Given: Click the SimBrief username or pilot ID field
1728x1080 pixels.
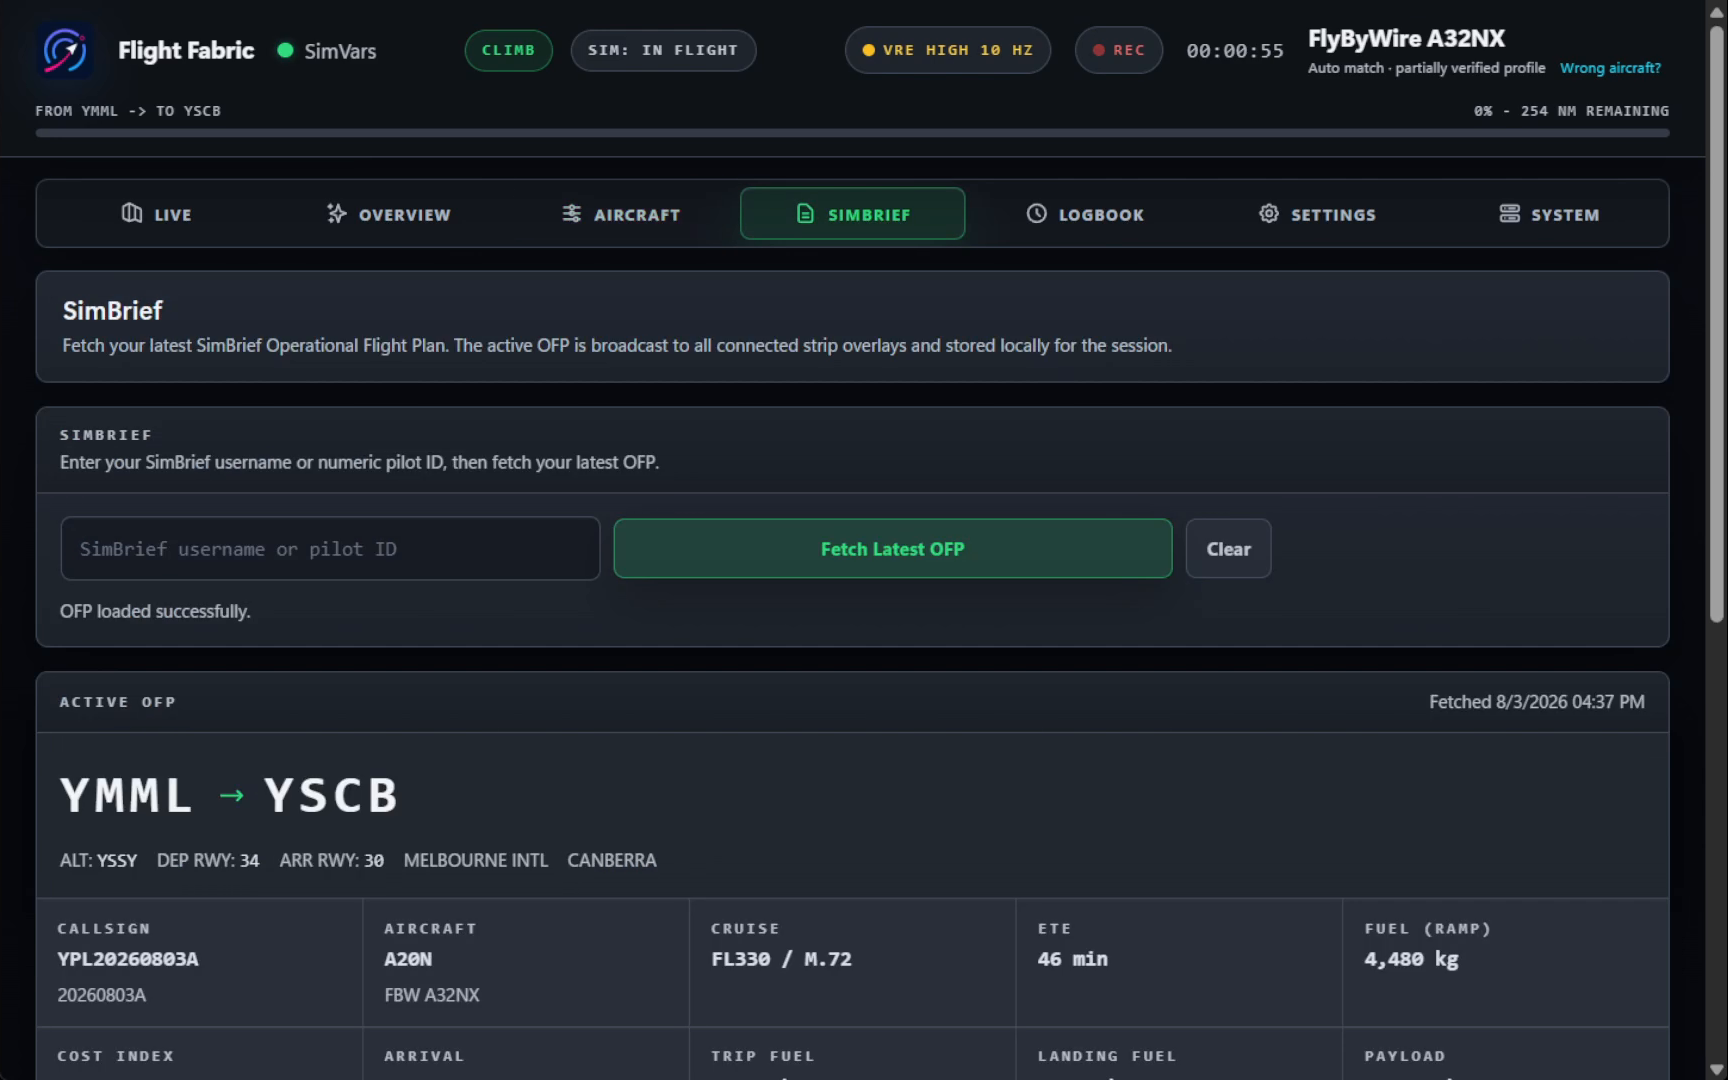Looking at the screenshot, I should coord(330,548).
